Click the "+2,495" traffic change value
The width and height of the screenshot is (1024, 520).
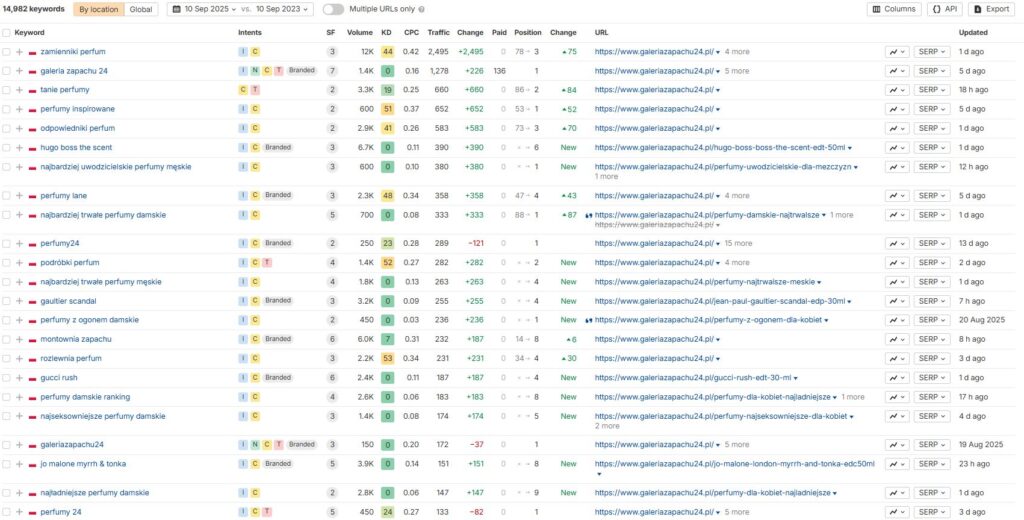click(x=470, y=52)
